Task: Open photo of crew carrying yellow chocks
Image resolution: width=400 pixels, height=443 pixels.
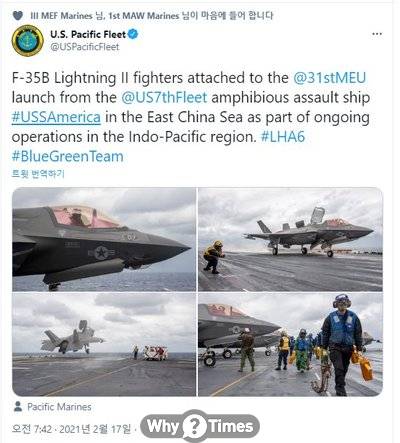Action: tap(290, 345)
